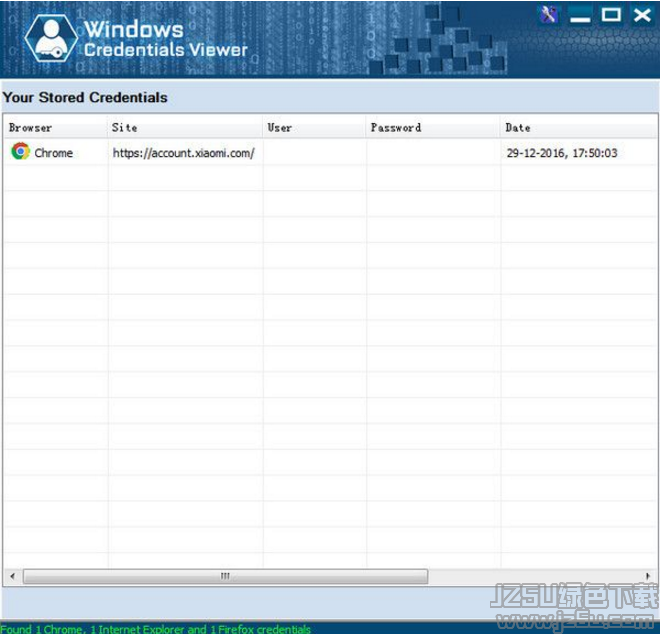
Task: Select the Chrome browser name text
Action: 53,153
